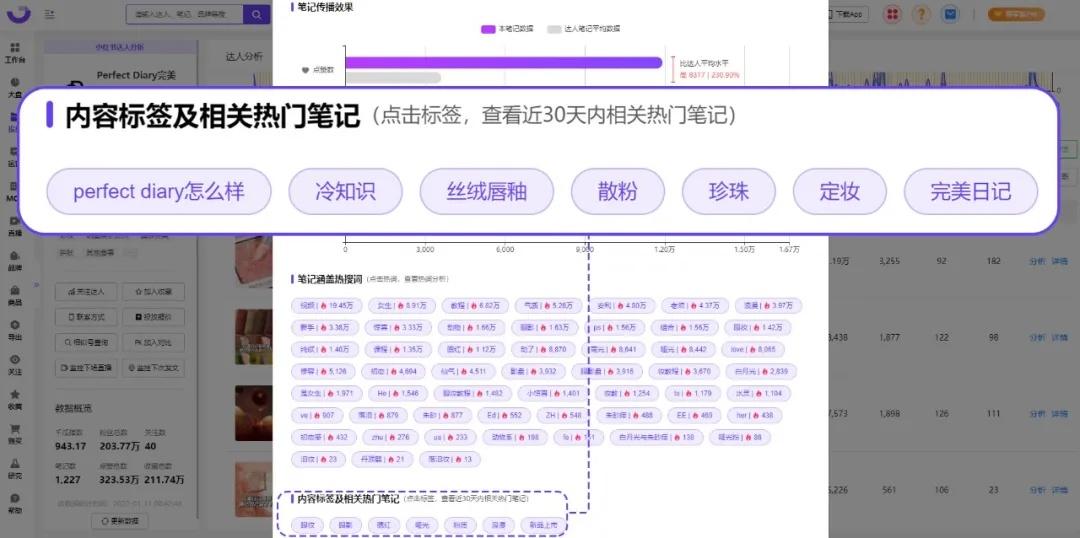Click the 关注达人 button
This screenshot has height=538, width=1080.
coord(86,291)
